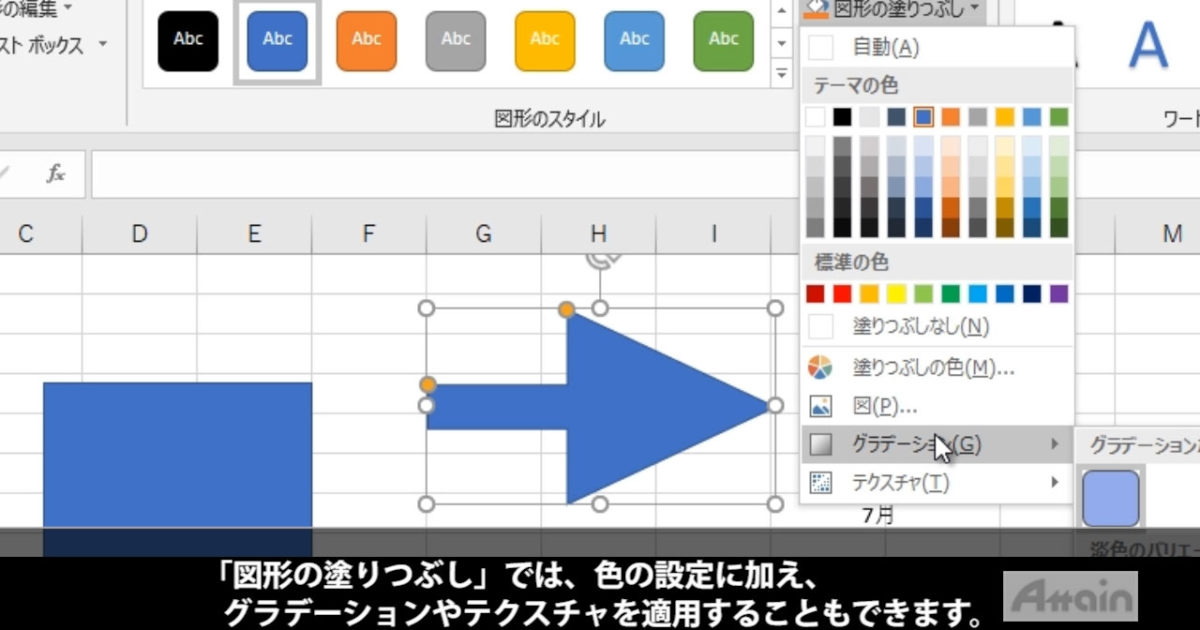Click the shape styles gallery down arrow
Viewport: 1200px width, 630px height.
click(782, 42)
